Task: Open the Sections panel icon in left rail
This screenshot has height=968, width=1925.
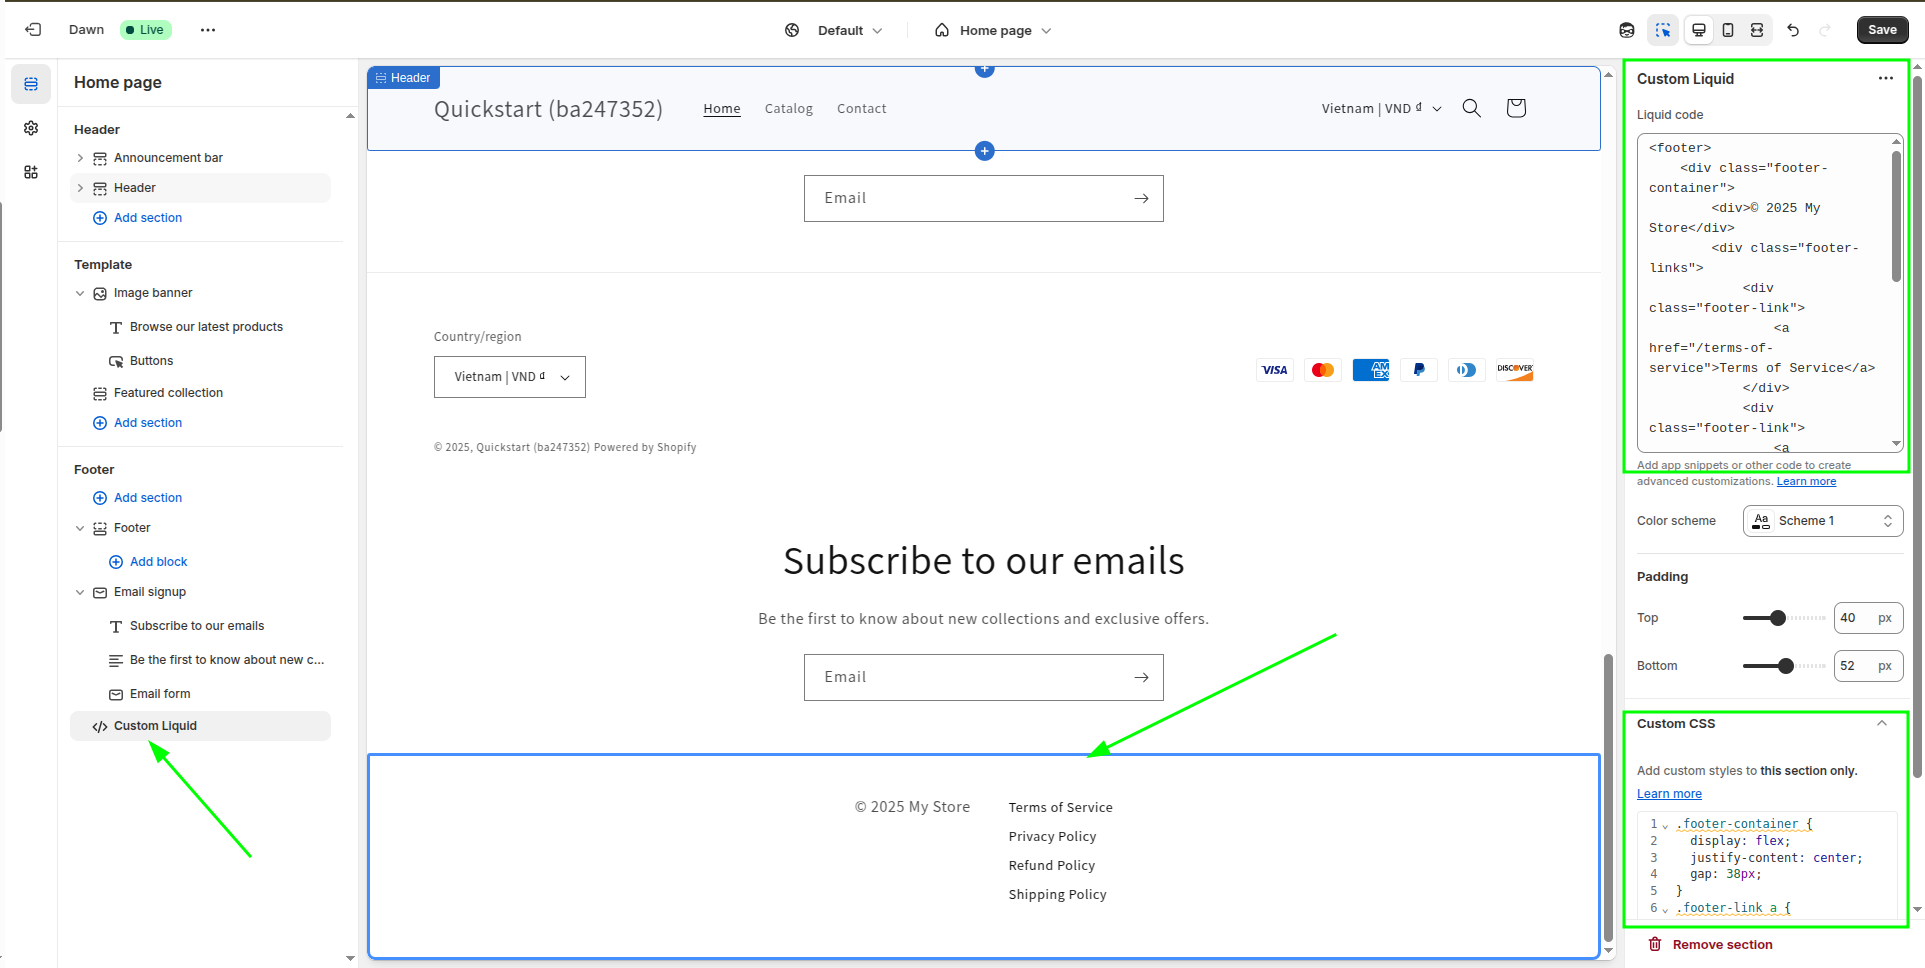Action: coord(31,84)
